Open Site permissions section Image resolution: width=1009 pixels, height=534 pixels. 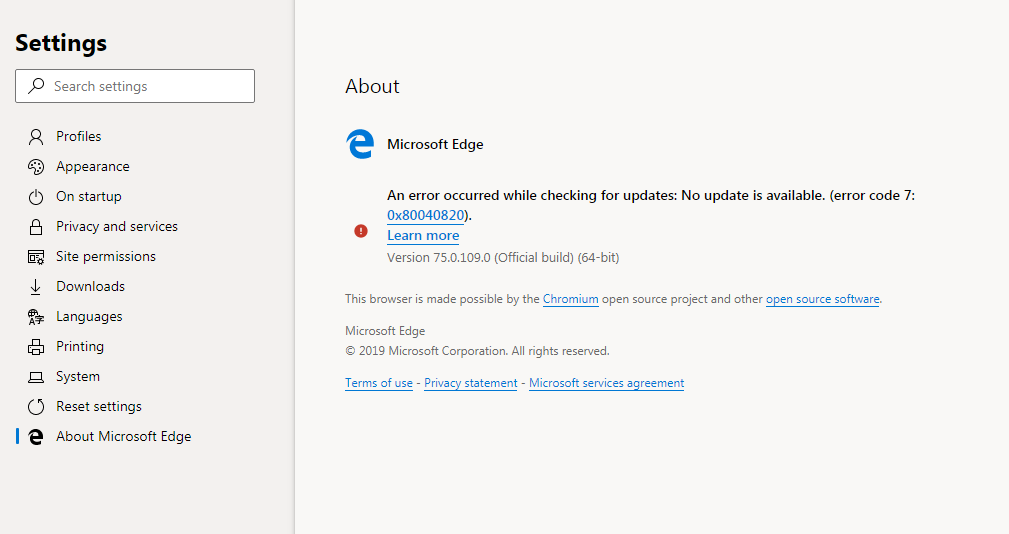tap(106, 257)
